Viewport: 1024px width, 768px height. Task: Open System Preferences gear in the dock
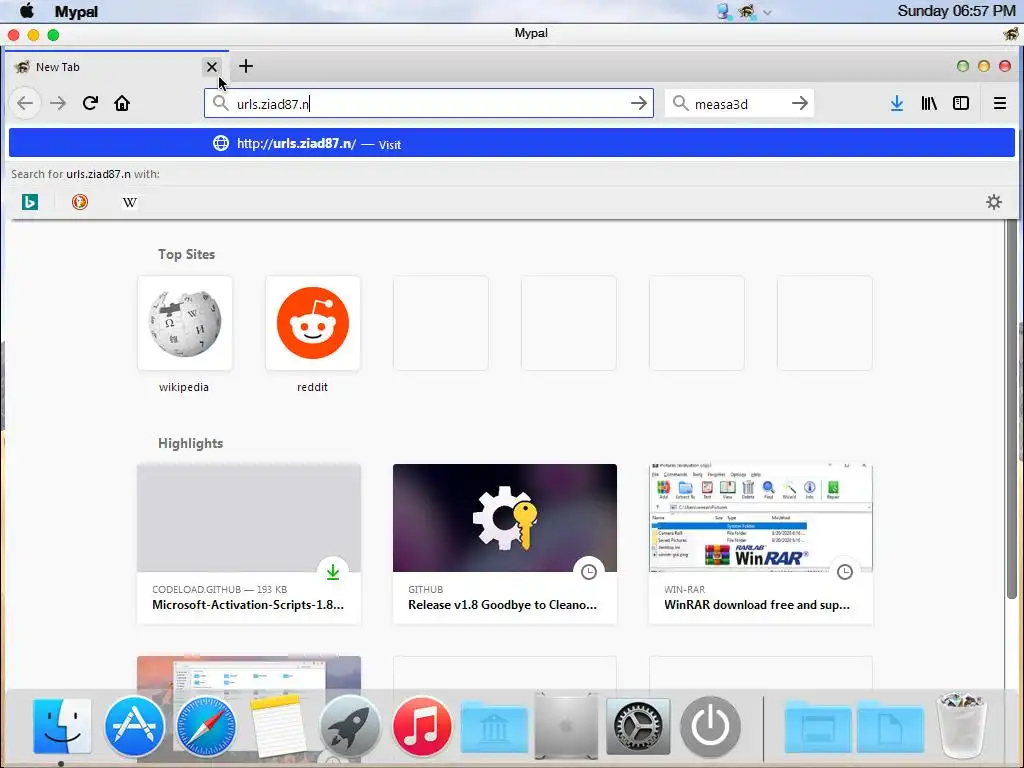pyautogui.click(x=638, y=726)
